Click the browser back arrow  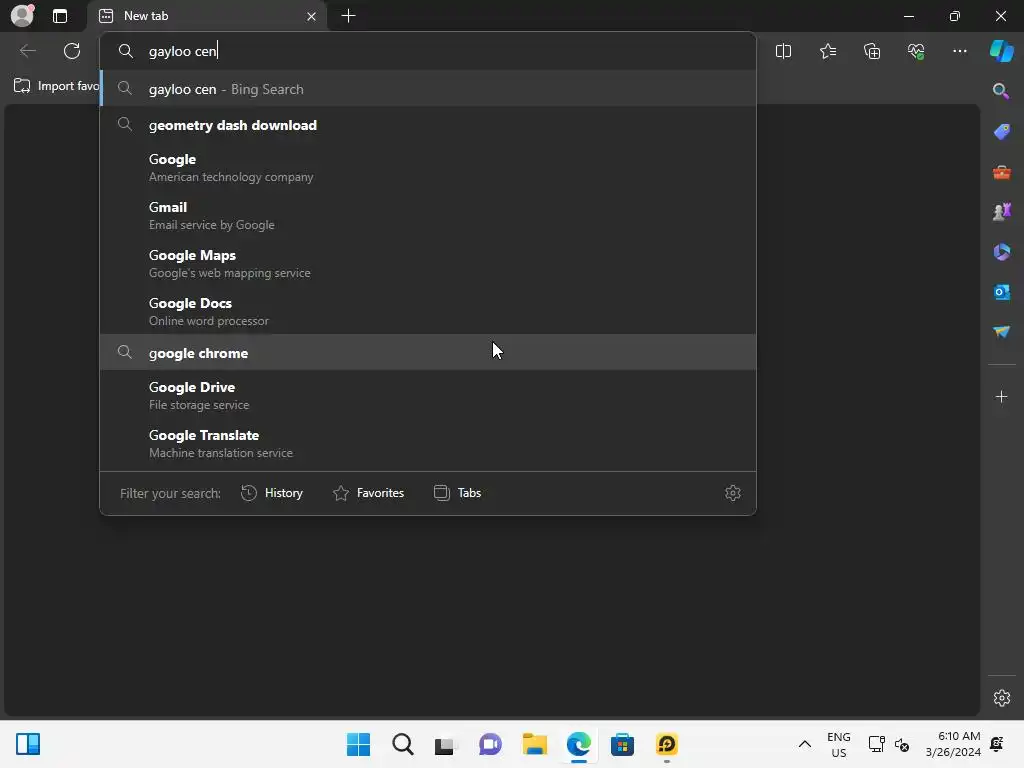click(27, 51)
